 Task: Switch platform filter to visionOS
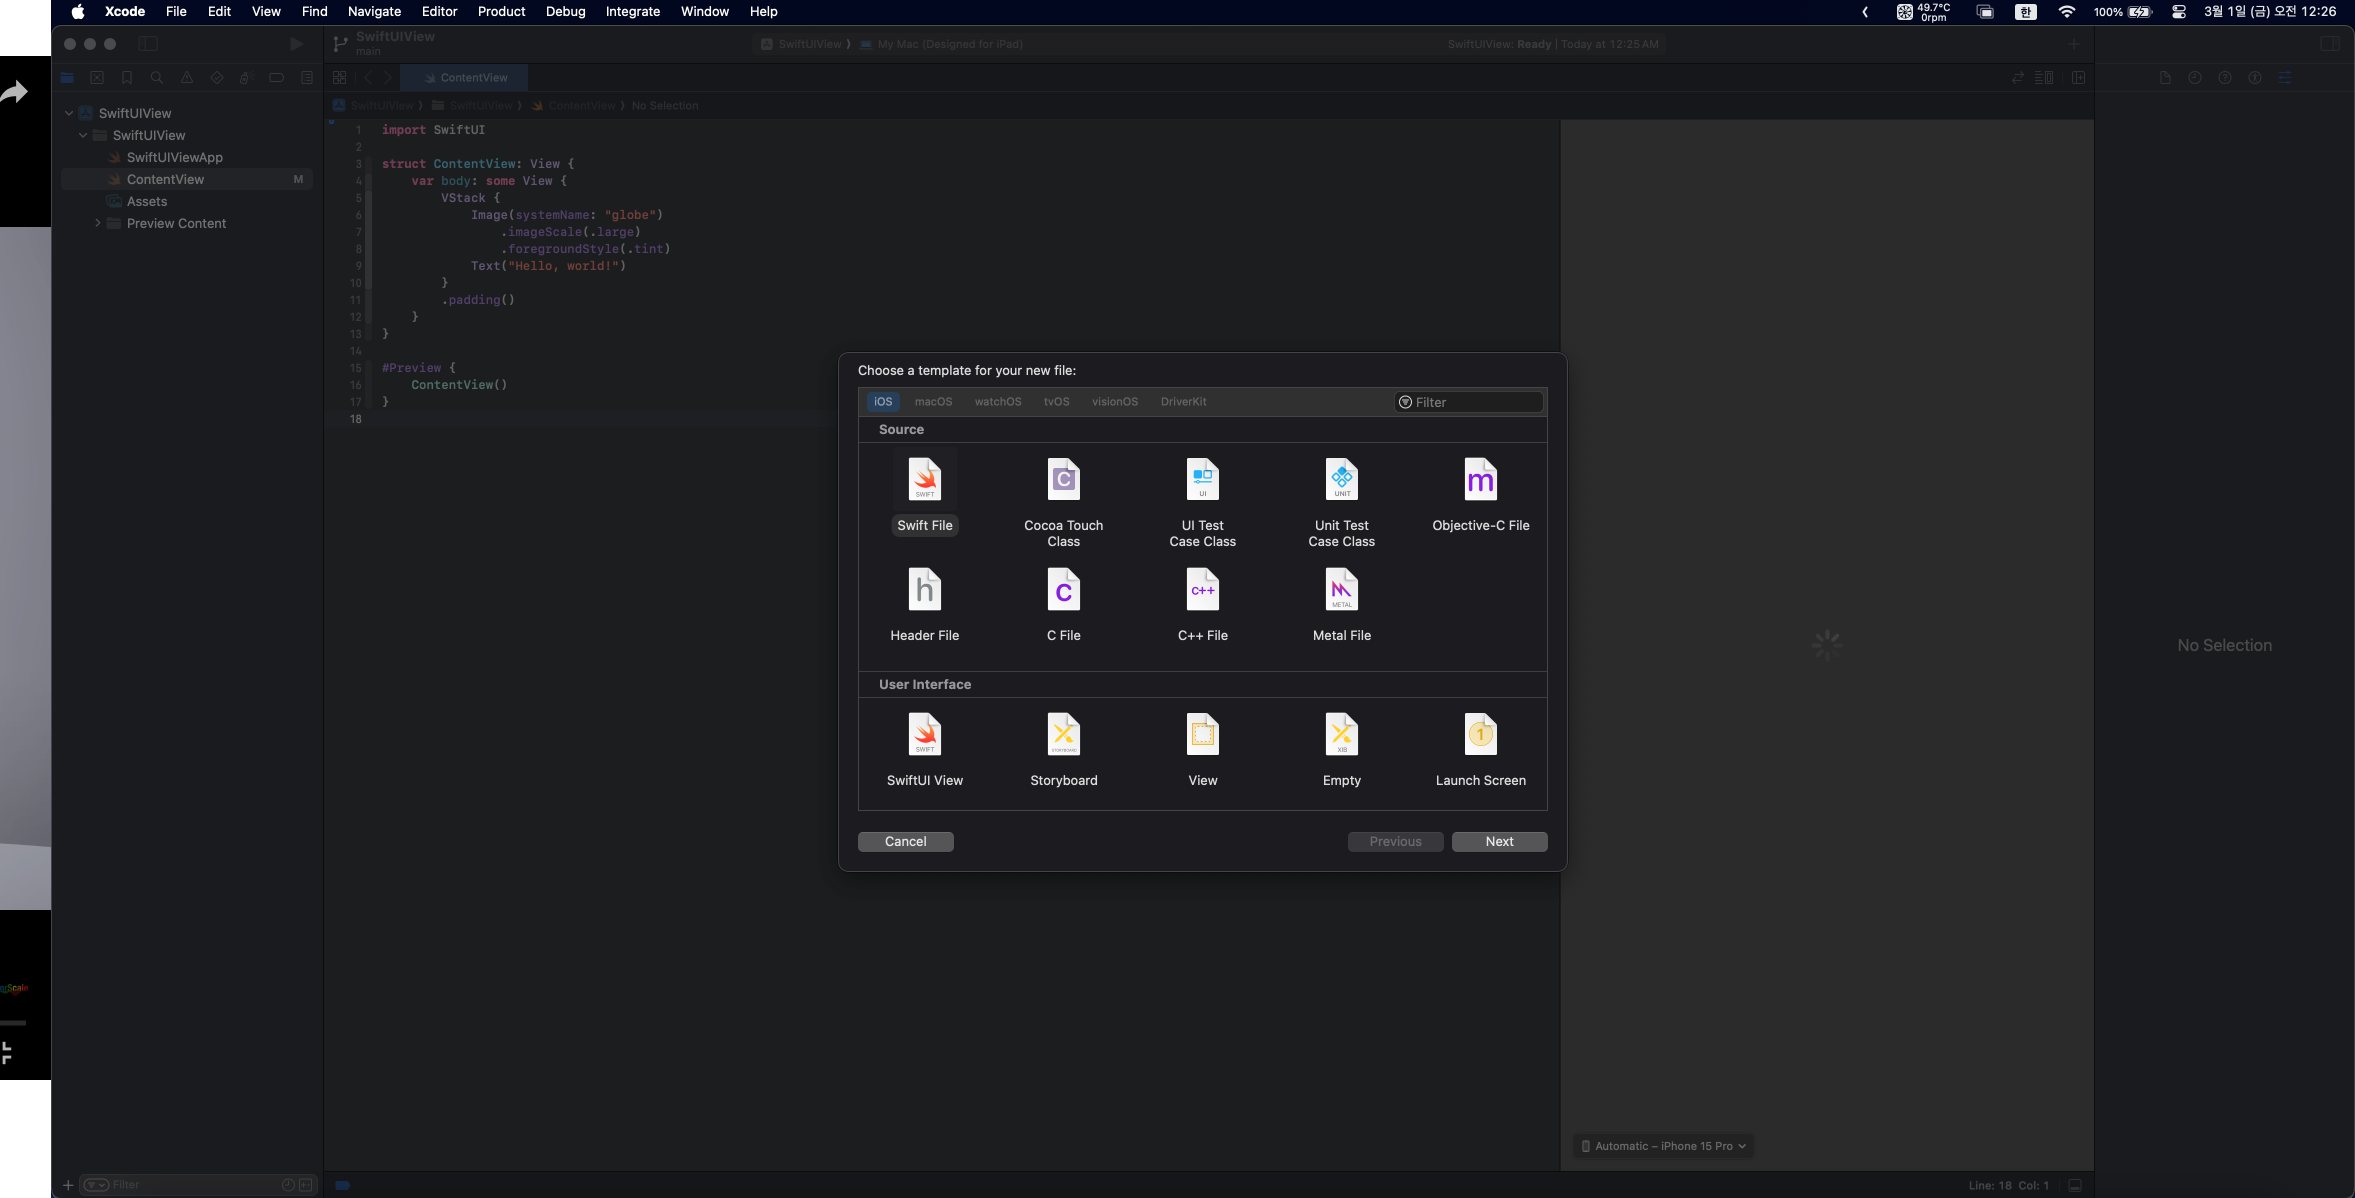(x=1114, y=402)
